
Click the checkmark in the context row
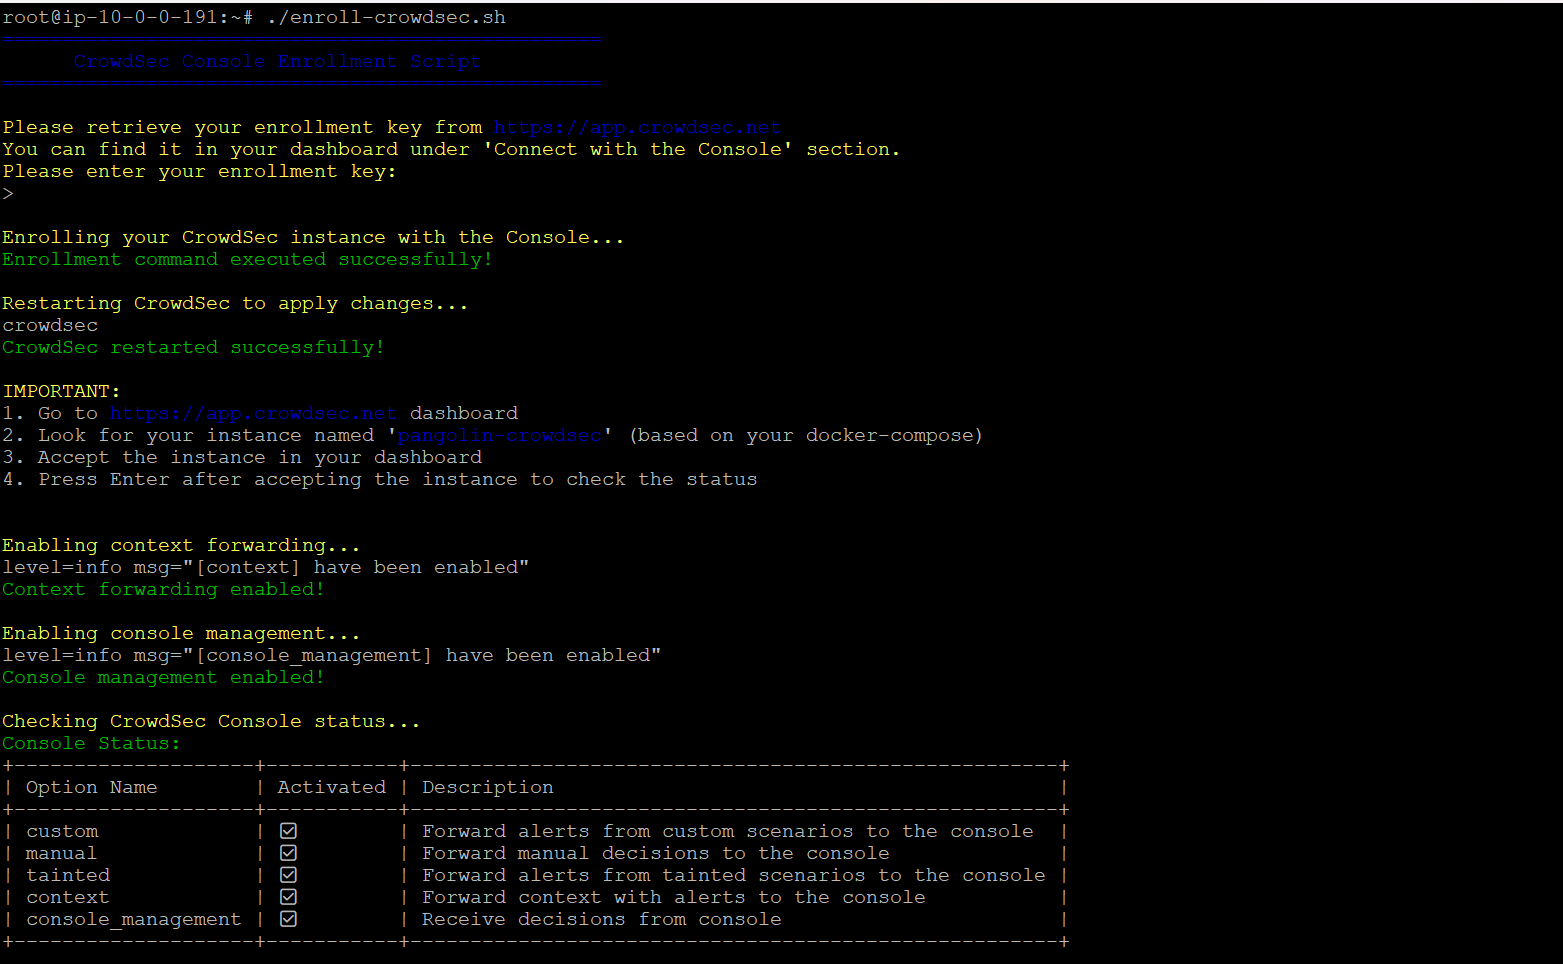click(x=288, y=897)
